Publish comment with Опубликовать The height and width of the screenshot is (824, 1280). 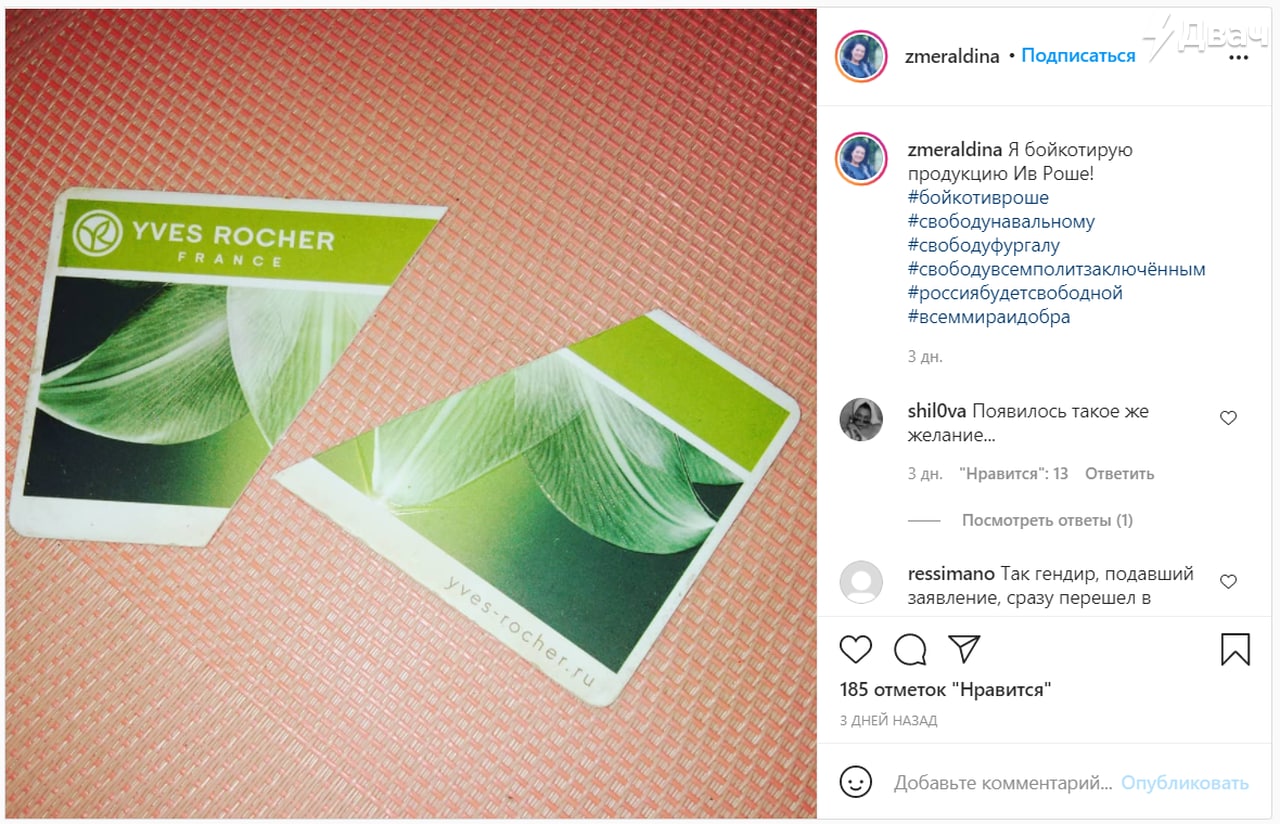click(x=1185, y=783)
